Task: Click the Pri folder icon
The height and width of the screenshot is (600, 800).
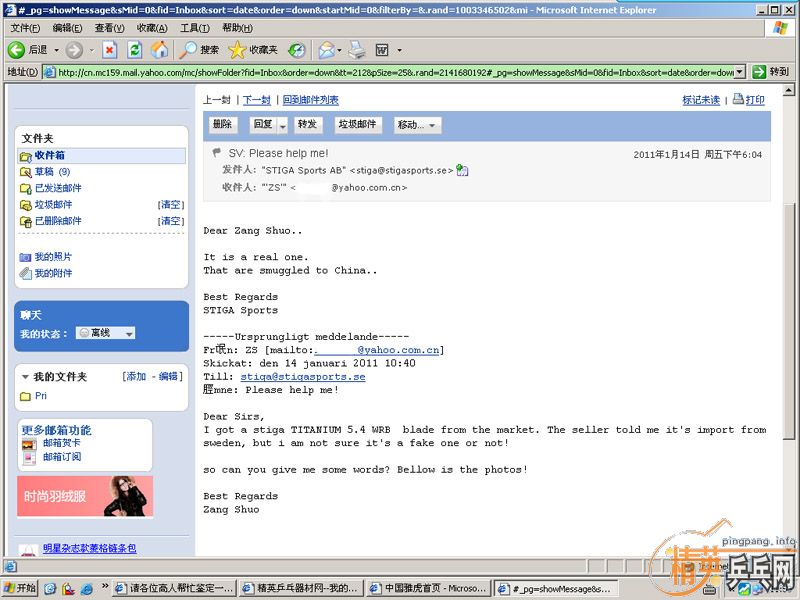Action: coord(25,396)
